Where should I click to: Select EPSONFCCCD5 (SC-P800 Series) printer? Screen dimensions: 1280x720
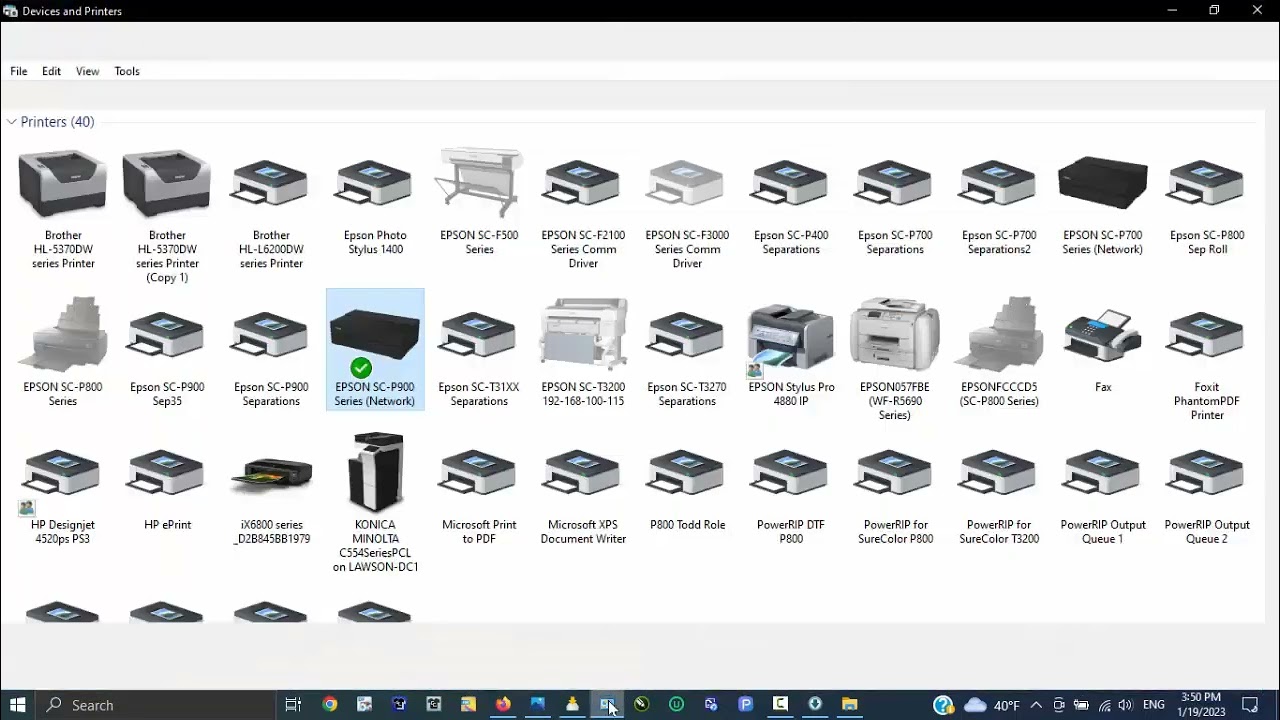[999, 352]
